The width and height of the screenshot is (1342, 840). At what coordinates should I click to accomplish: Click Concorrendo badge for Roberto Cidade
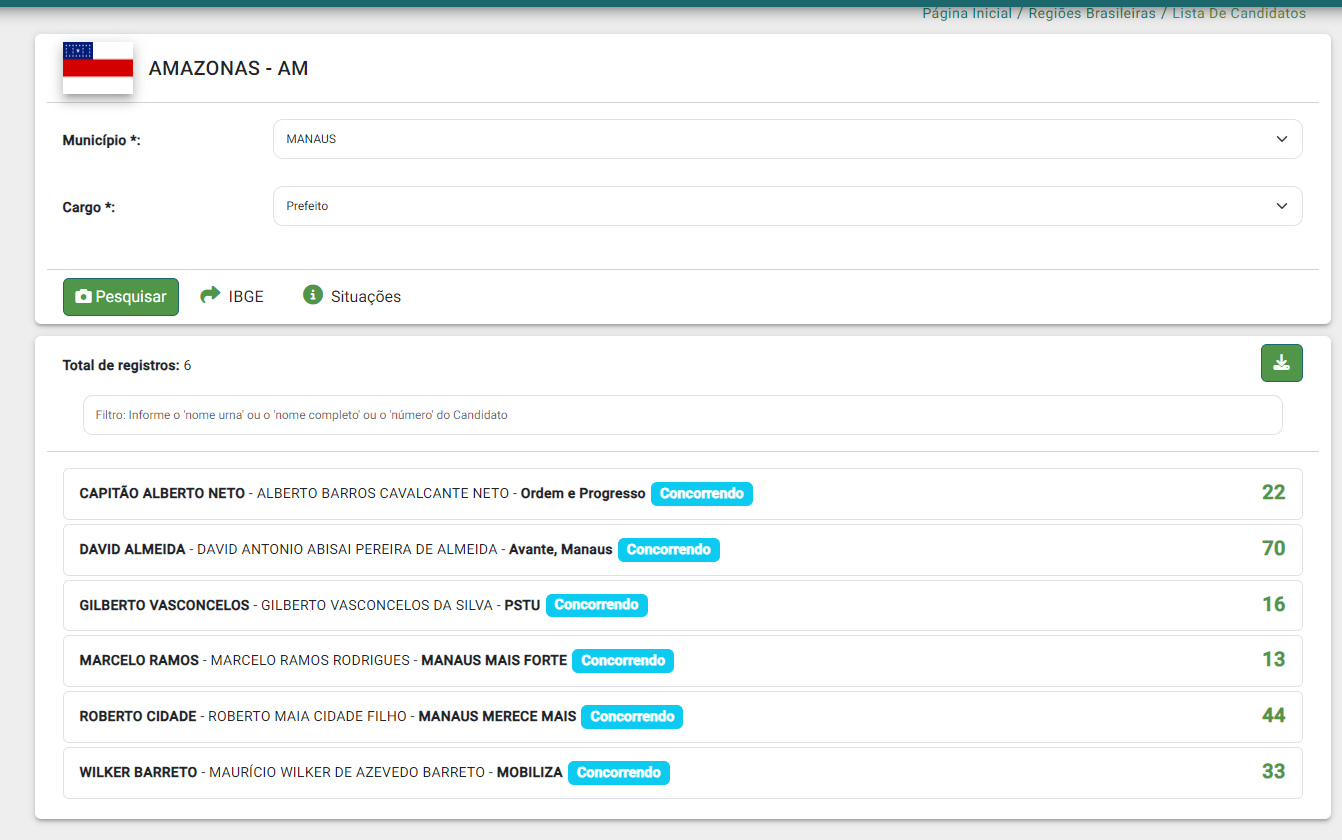[632, 717]
